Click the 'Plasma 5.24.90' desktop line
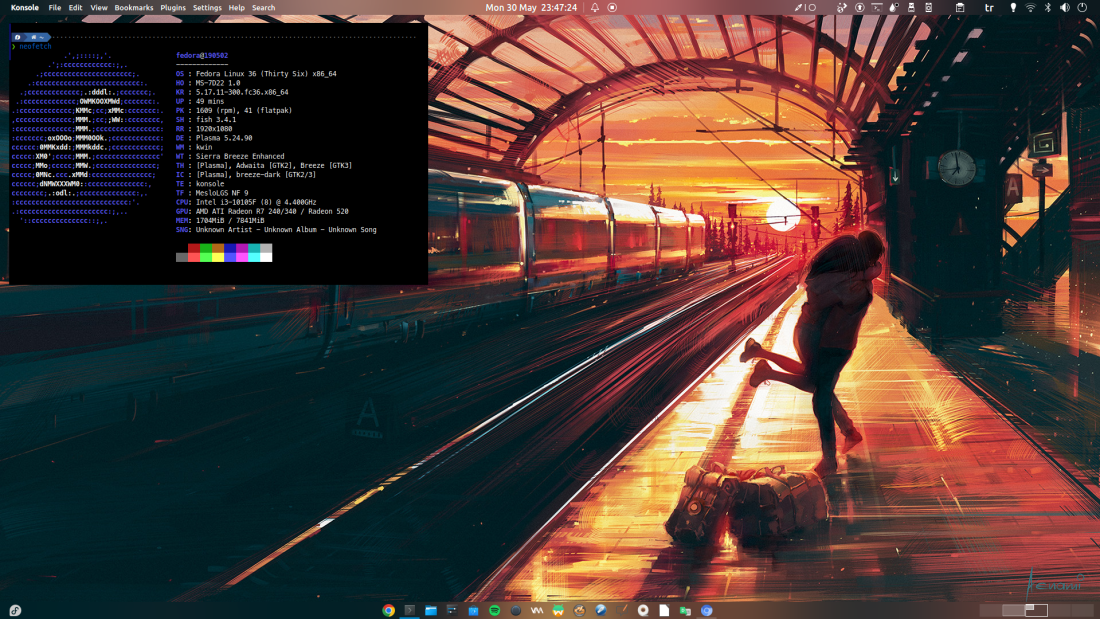Screen dimensions: 1100x619 [224, 138]
